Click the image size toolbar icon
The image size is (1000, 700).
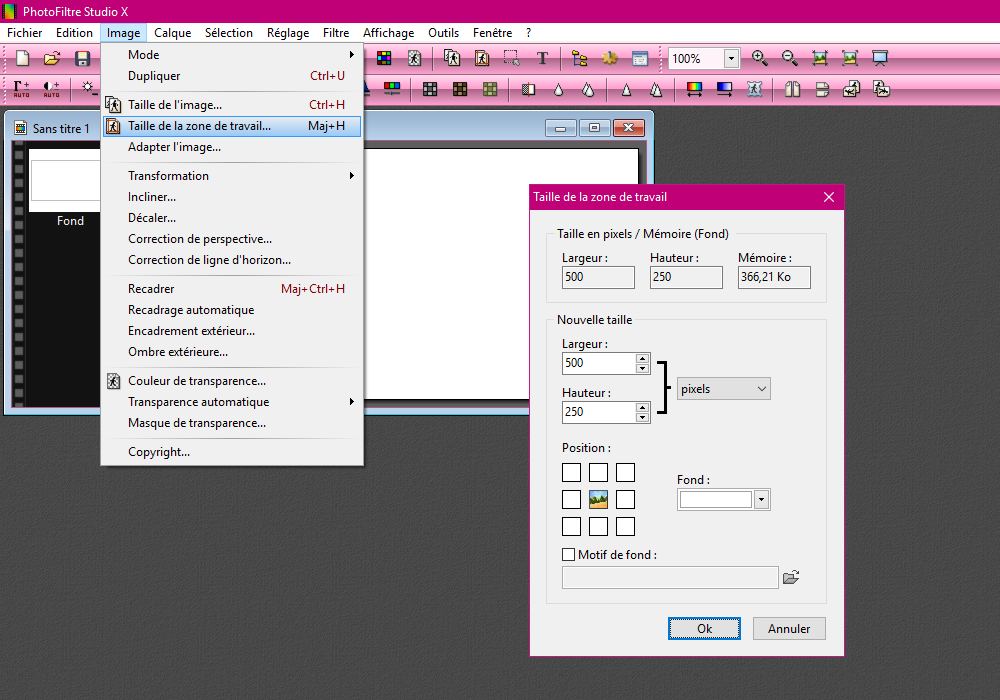click(x=452, y=59)
